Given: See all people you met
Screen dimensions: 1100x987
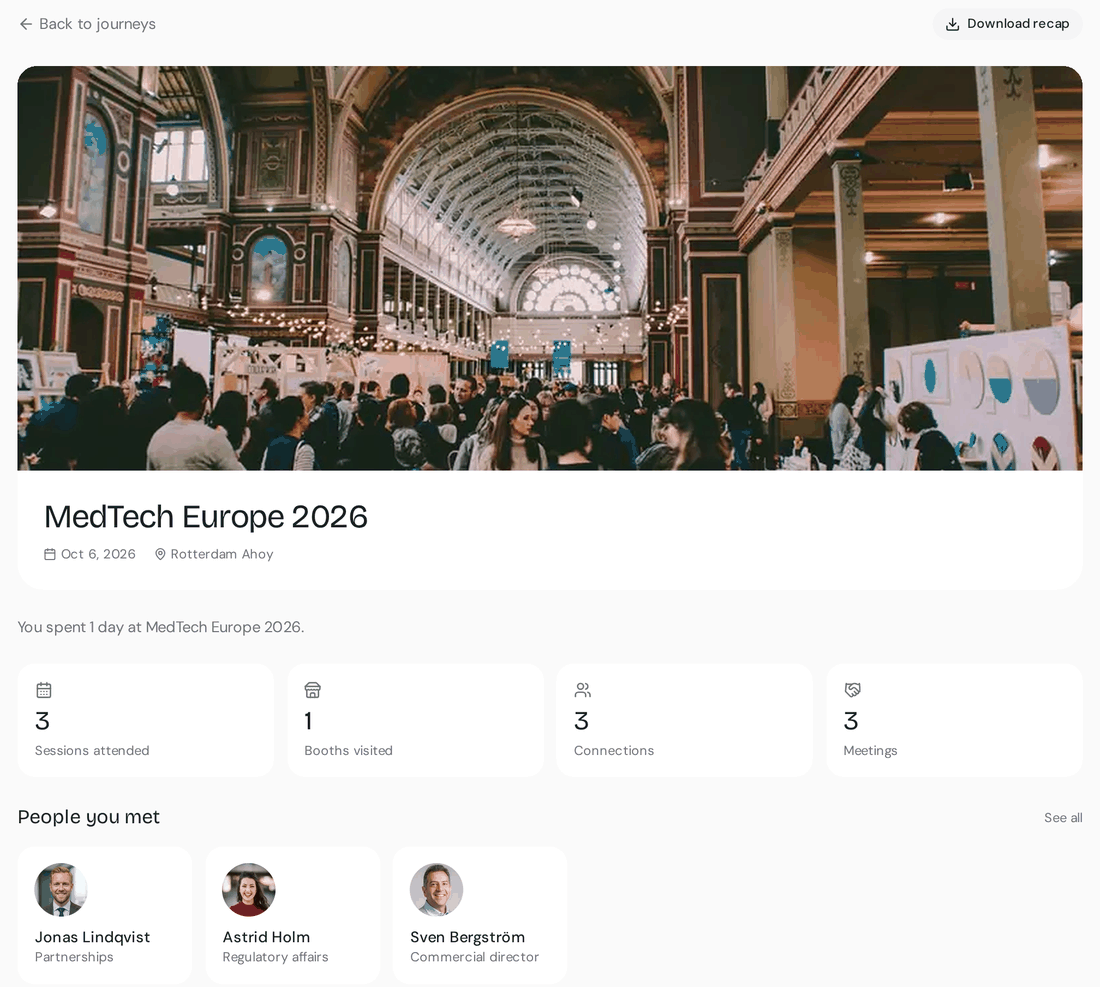Looking at the screenshot, I should click(x=1063, y=818).
